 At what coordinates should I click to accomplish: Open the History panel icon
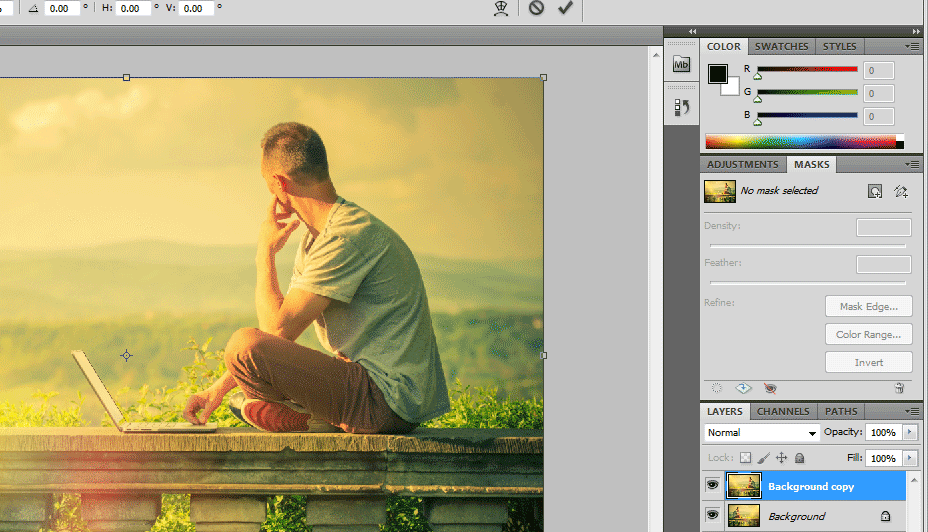[x=681, y=107]
